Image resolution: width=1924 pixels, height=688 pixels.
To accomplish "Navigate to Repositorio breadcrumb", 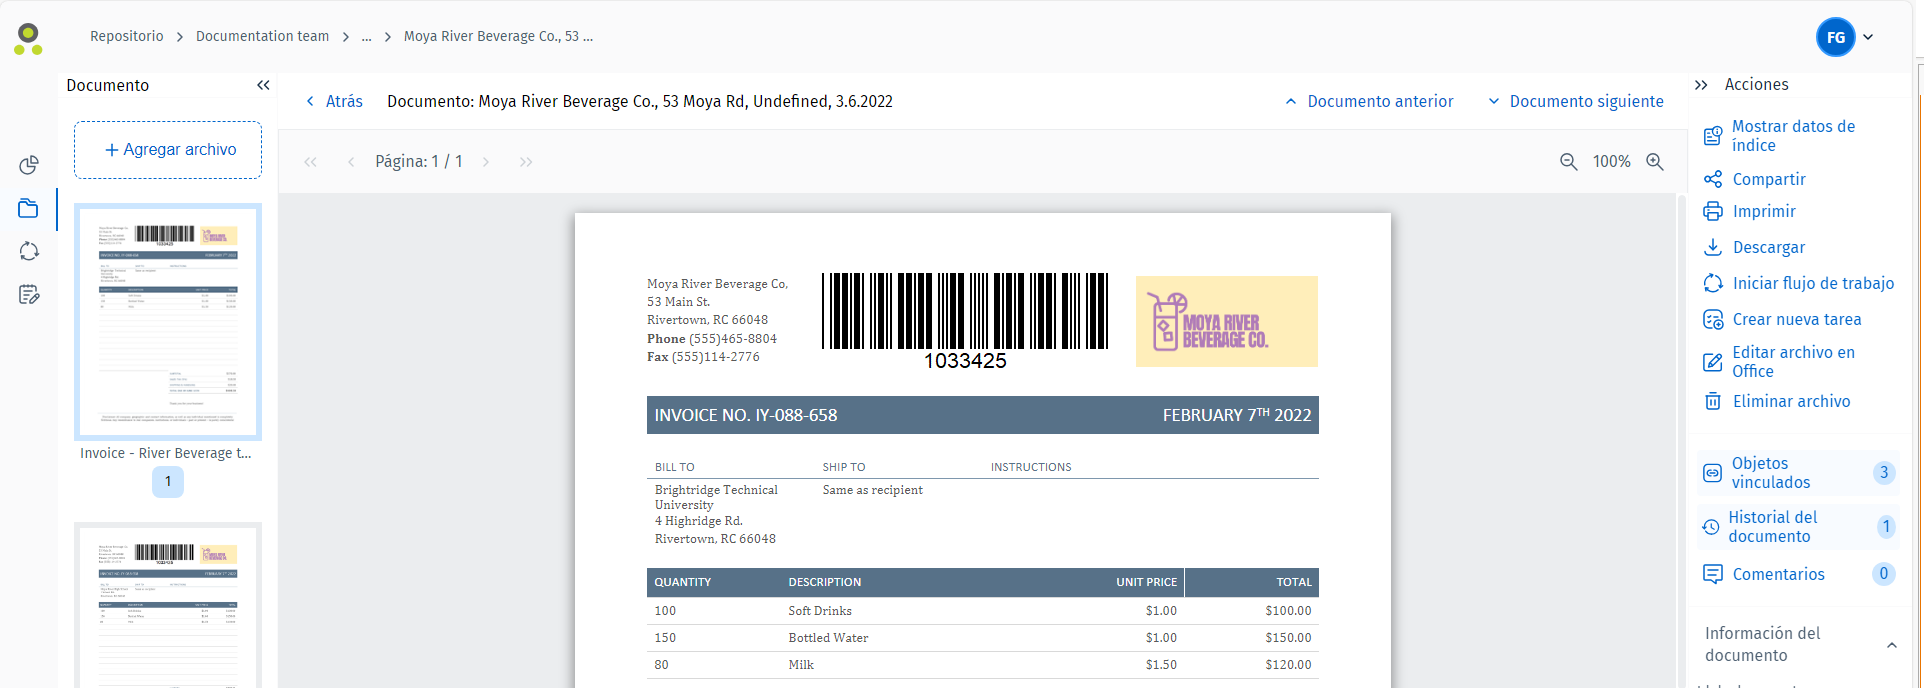I will click(x=127, y=36).
